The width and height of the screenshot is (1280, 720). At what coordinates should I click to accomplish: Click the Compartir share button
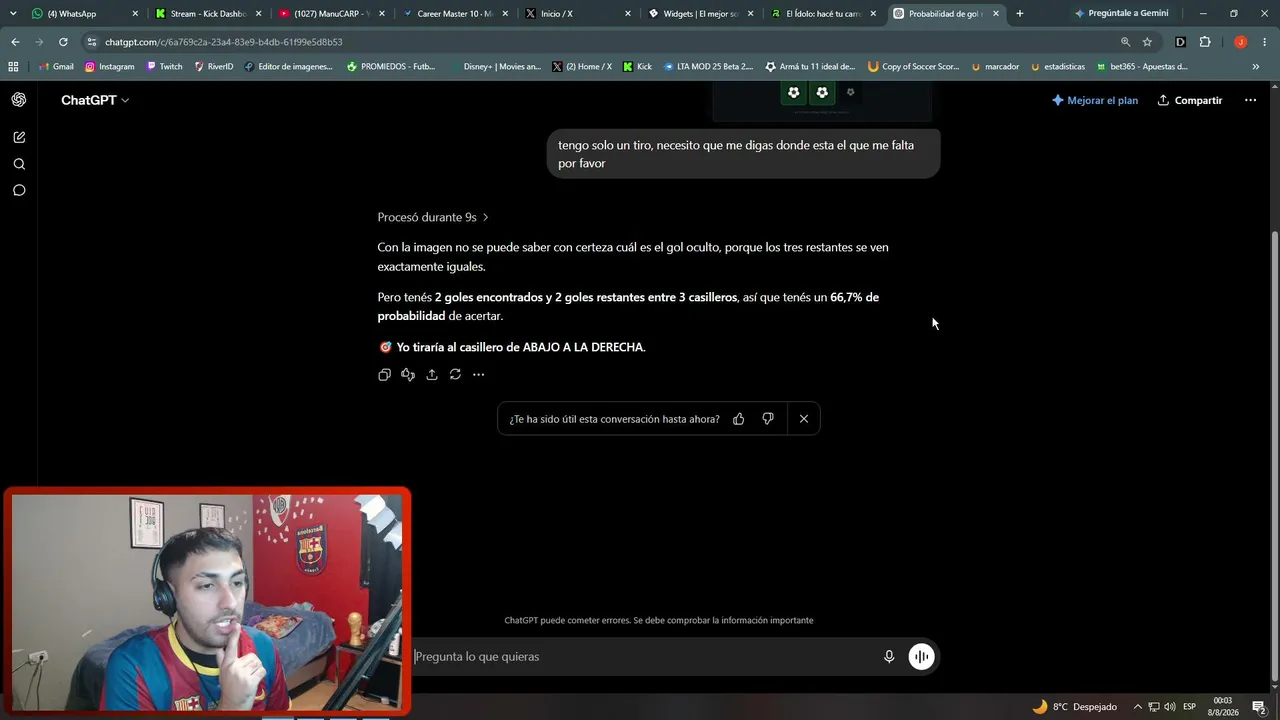coord(1190,100)
